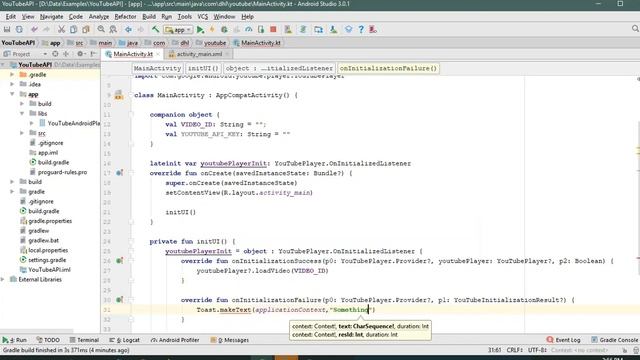The image size is (640, 360).
Task: Open the Build menu
Action: pyautogui.click(x=149, y=17)
